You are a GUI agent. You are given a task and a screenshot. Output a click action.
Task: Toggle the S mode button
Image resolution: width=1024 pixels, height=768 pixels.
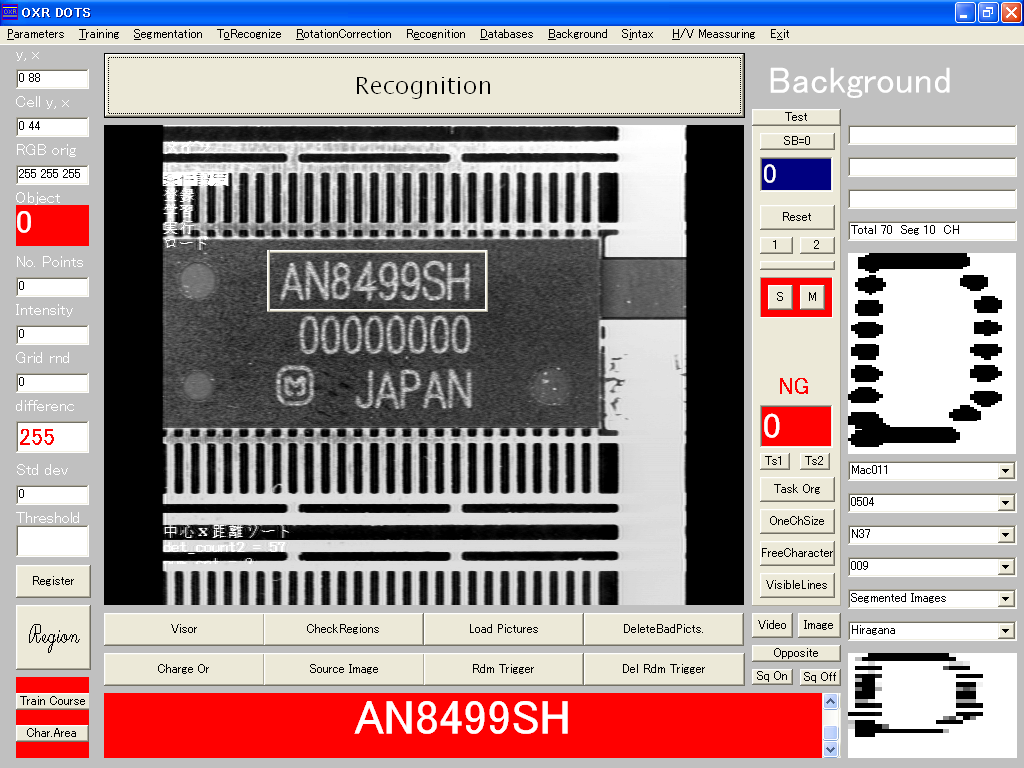pyautogui.click(x=779, y=297)
